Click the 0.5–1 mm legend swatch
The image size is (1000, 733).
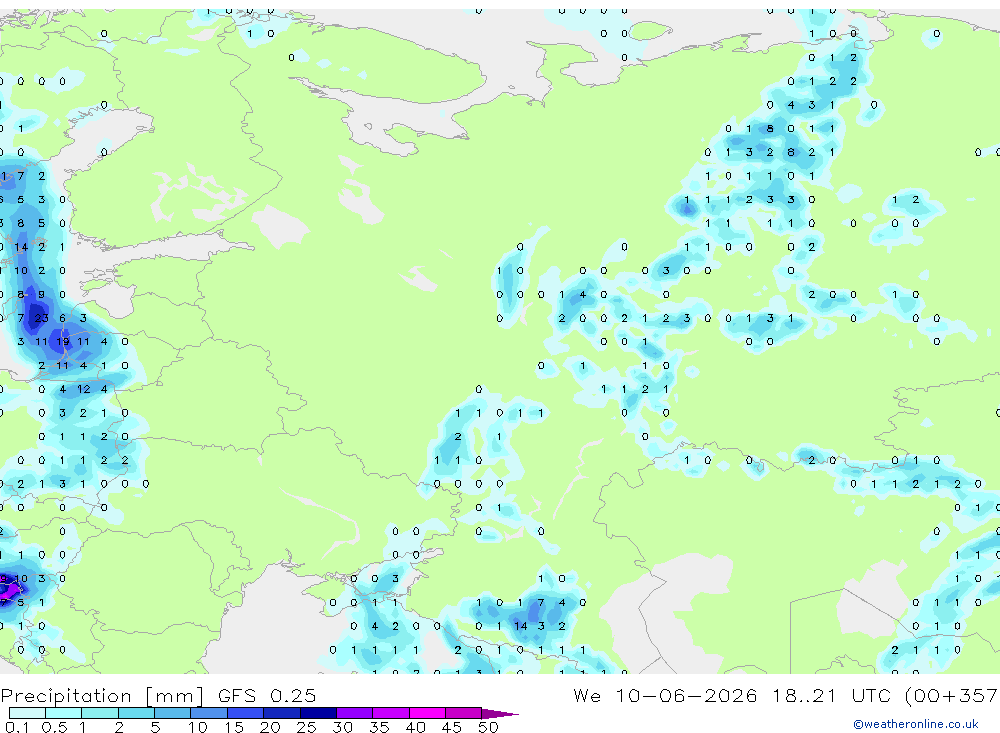[x=64, y=713]
